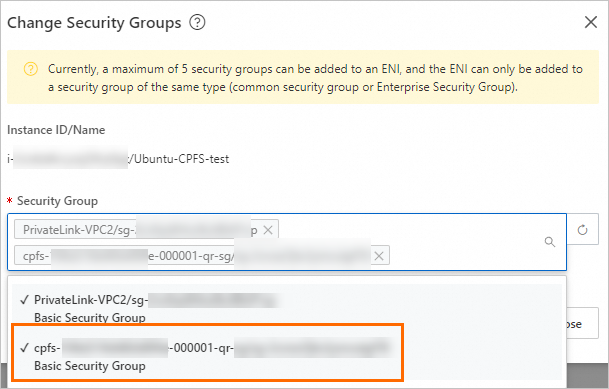Remove the PrivateLink-VPC2 security group tag
Viewport: 609px width, 389px height.
(268, 230)
